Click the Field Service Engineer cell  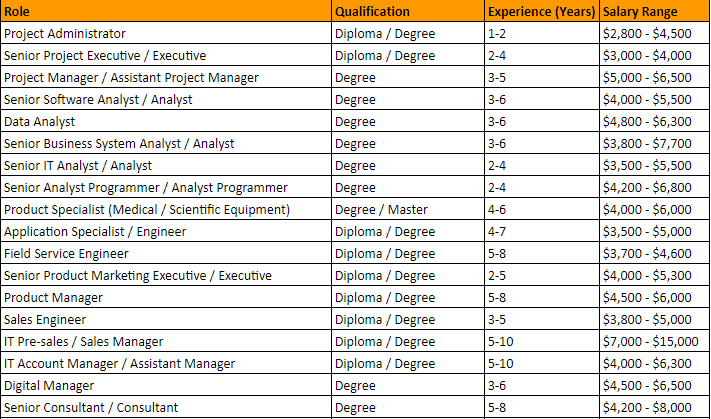165,253
